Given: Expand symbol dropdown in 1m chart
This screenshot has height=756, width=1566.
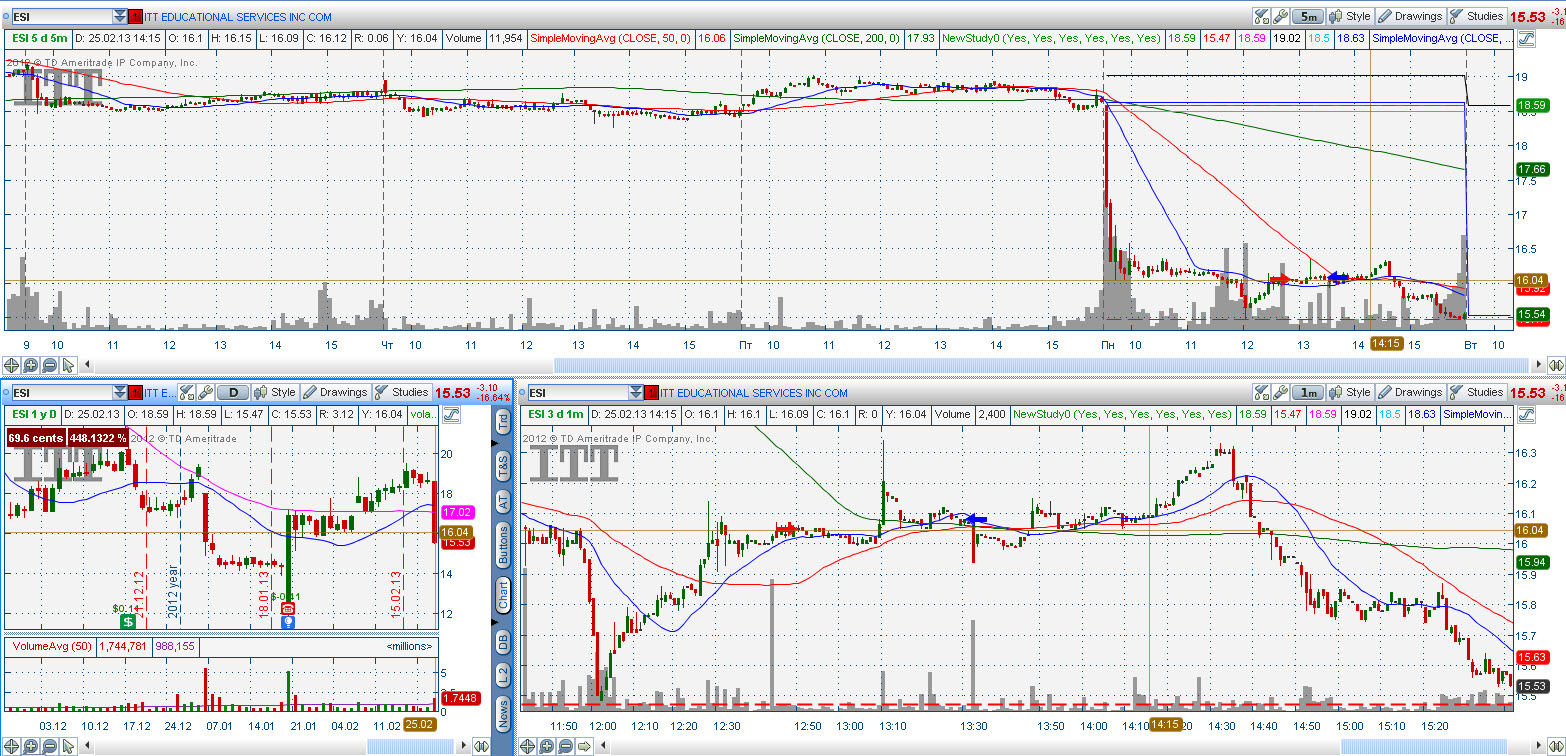Looking at the screenshot, I should click(637, 393).
